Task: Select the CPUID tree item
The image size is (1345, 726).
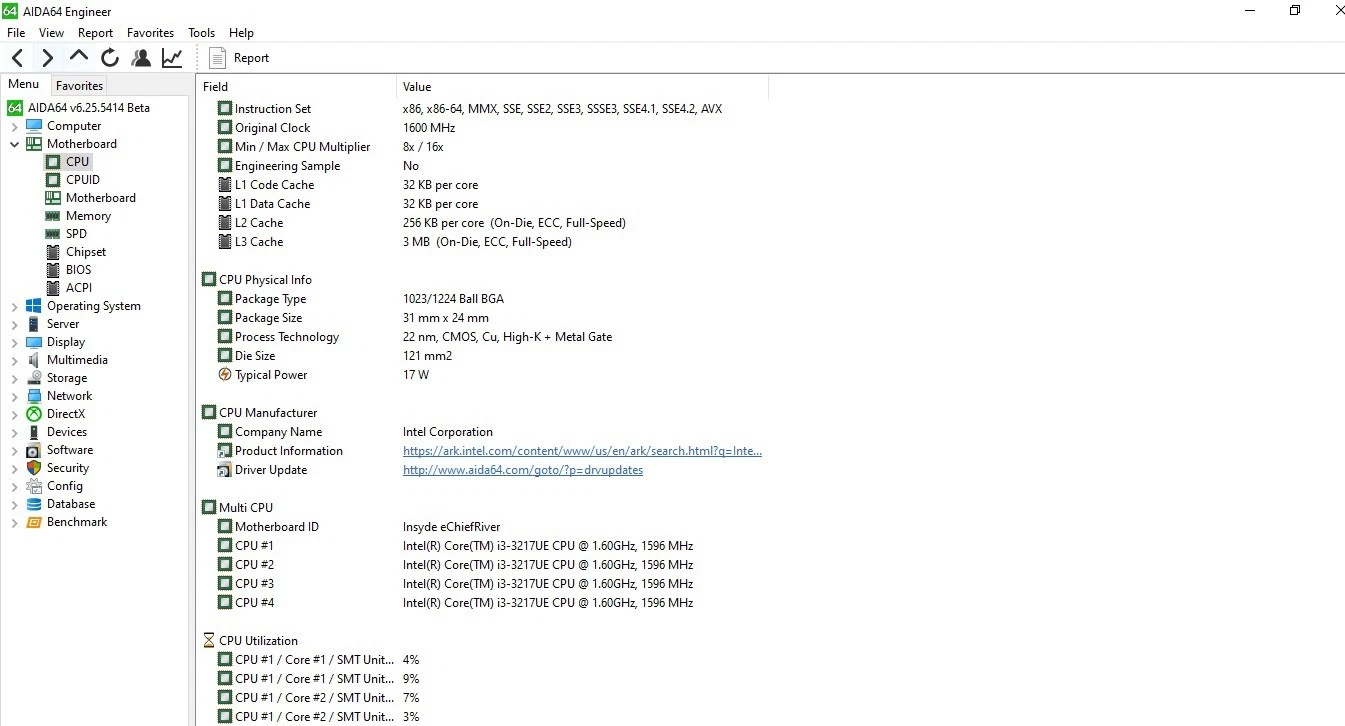Action: pyautogui.click(x=83, y=180)
